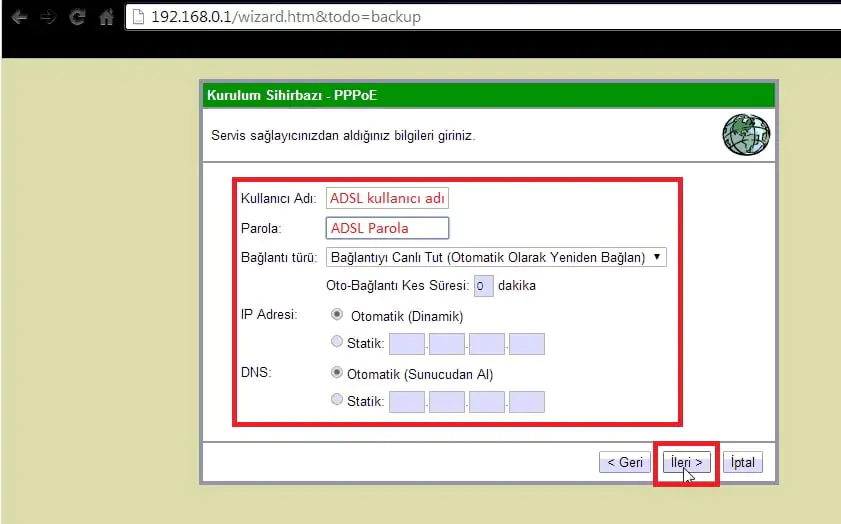Click the 'Bağlantı türü:' label
The image size is (841, 524).
point(279,258)
